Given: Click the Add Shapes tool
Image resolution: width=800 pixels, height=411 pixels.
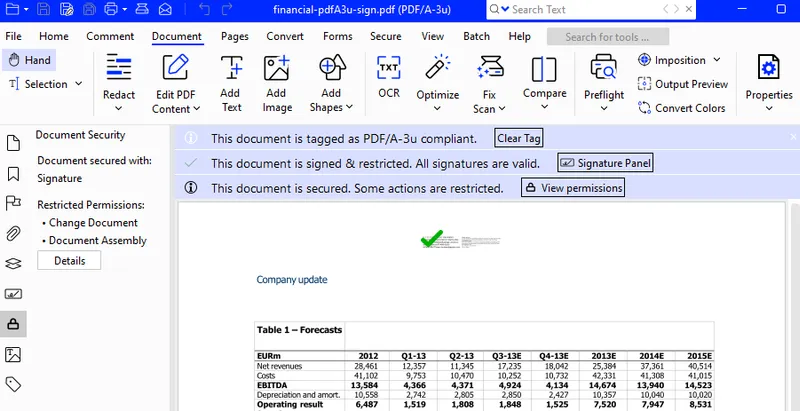Looking at the screenshot, I should pos(332,83).
